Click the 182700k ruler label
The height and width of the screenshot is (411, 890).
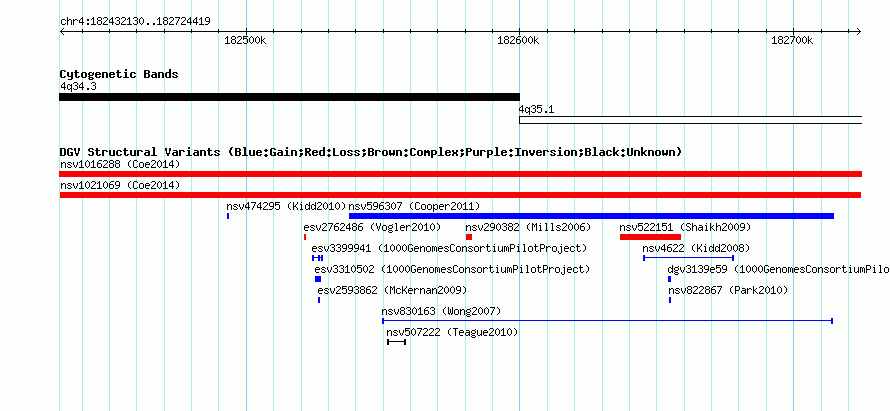coord(792,40)
